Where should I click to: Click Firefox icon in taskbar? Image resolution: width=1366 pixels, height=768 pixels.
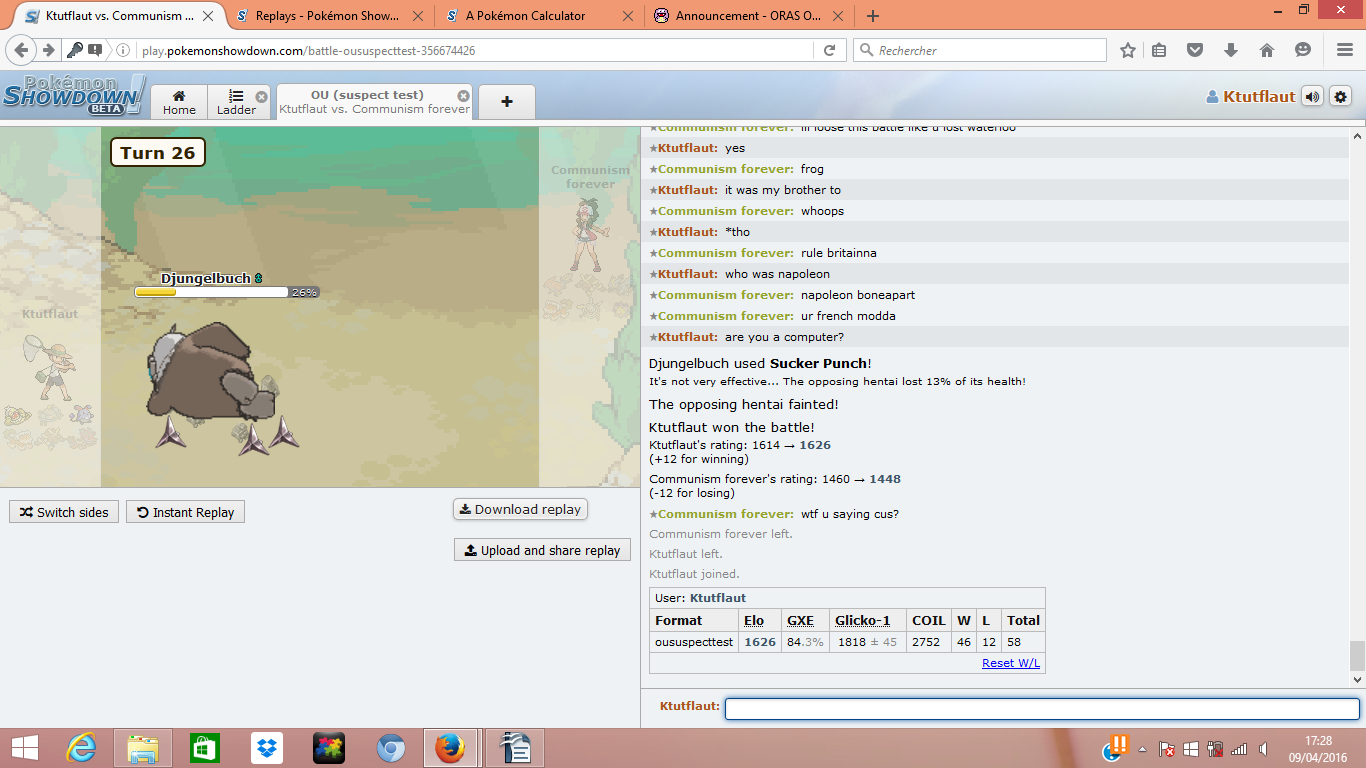click(450, 748)
